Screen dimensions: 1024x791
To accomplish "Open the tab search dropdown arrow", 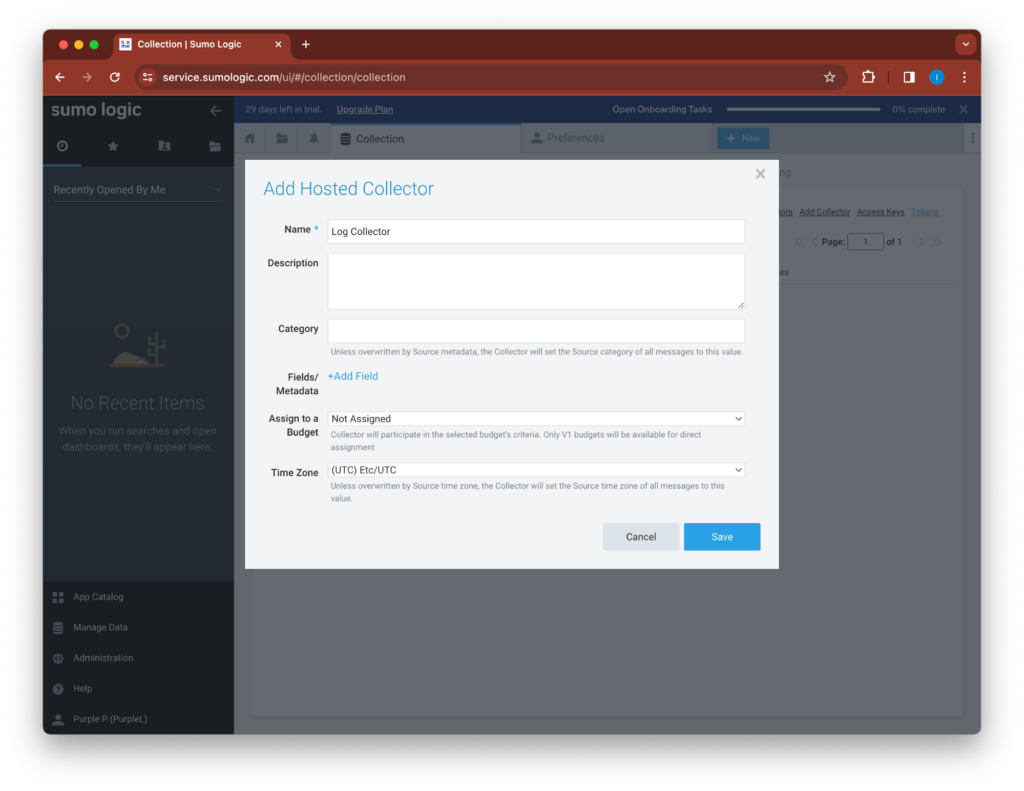I will pyautogui.click(x=965, y=44).
